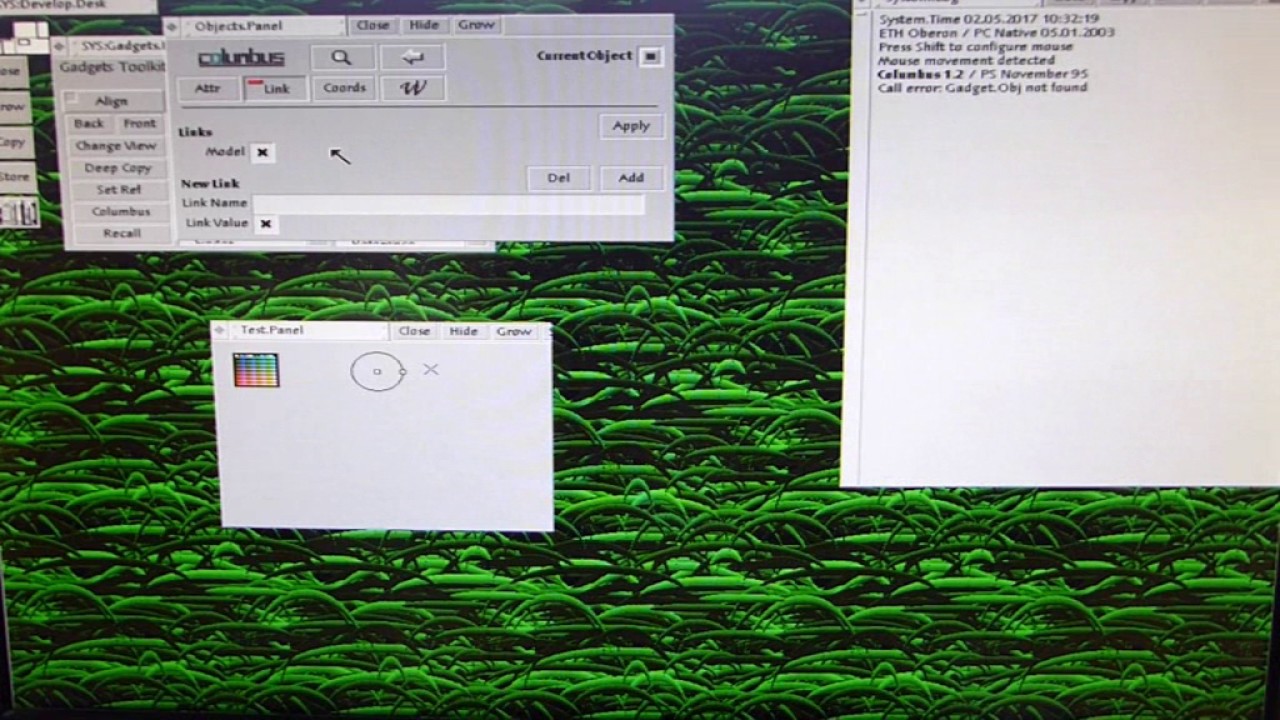The height and width of the screenshot is (720, 1280).
Task: Click the circle gadget in Test.Panel
Action: (x=377, y=371)
